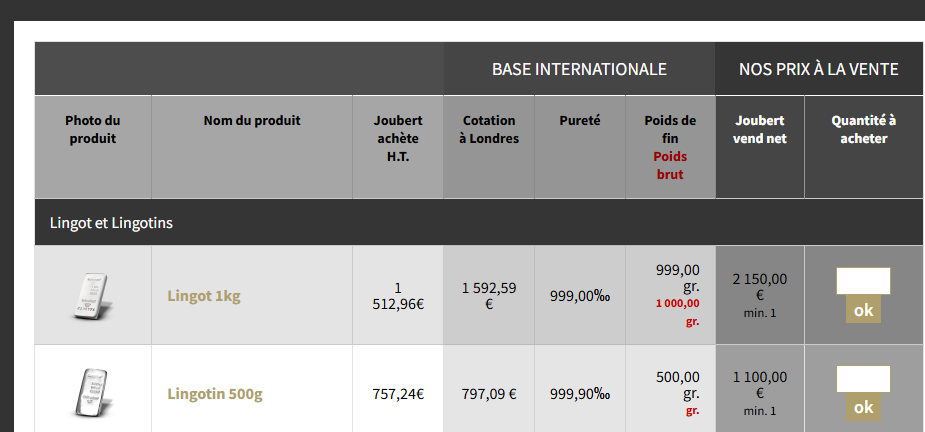Click the Lingot 1kg product photo
The image size is (925, 432).
click(92, 295)
